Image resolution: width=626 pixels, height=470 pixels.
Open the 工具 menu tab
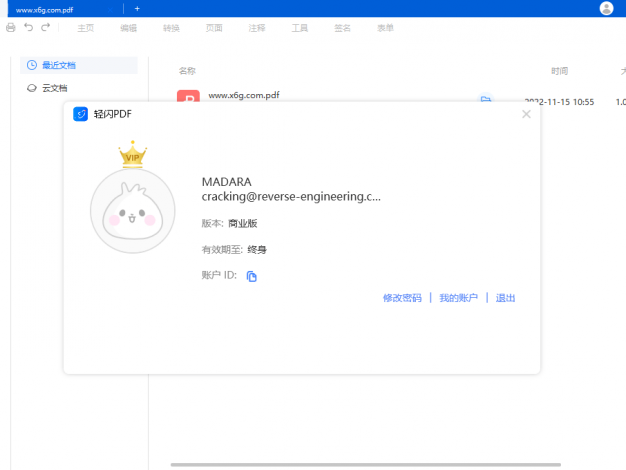tap(299, 28)
